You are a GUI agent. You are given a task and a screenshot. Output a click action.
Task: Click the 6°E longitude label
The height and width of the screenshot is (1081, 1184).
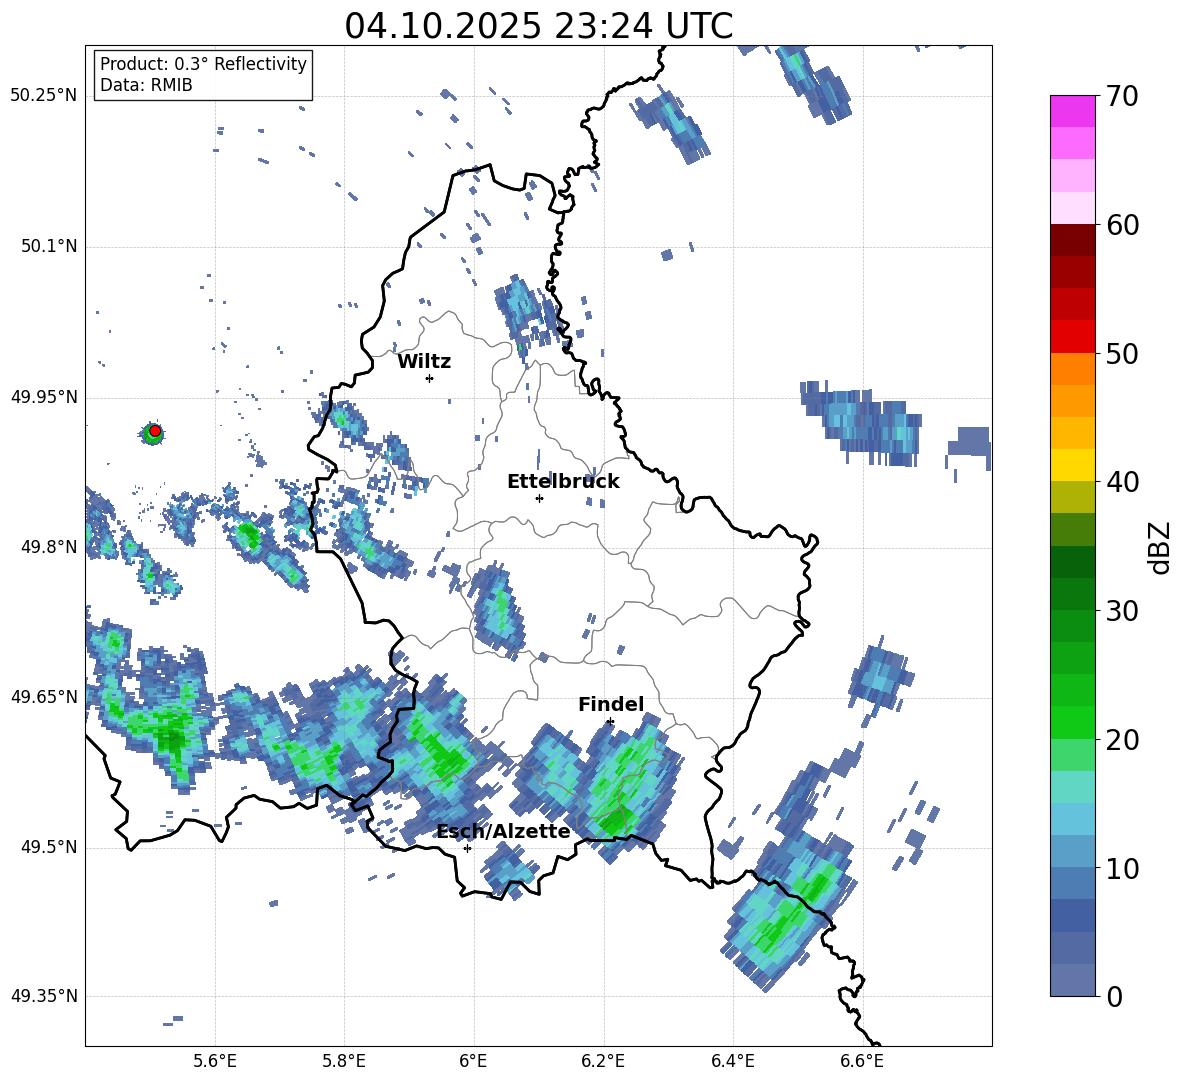click(473, 1061)
